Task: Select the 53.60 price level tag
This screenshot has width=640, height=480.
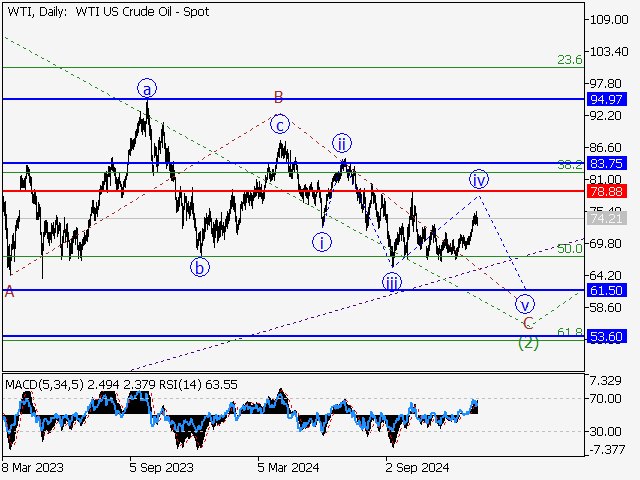Action: point(607,337)
